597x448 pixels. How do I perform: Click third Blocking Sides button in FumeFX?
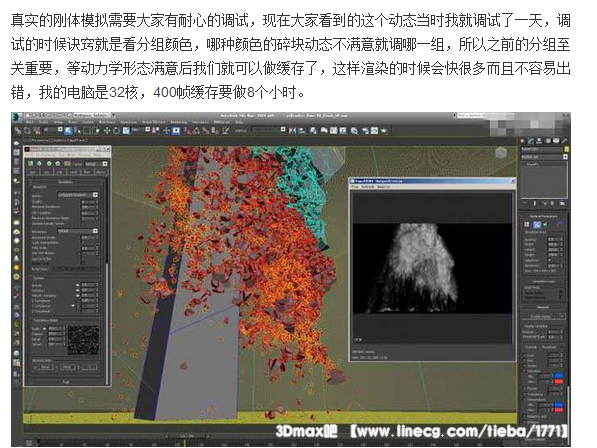tap(89, 367)
